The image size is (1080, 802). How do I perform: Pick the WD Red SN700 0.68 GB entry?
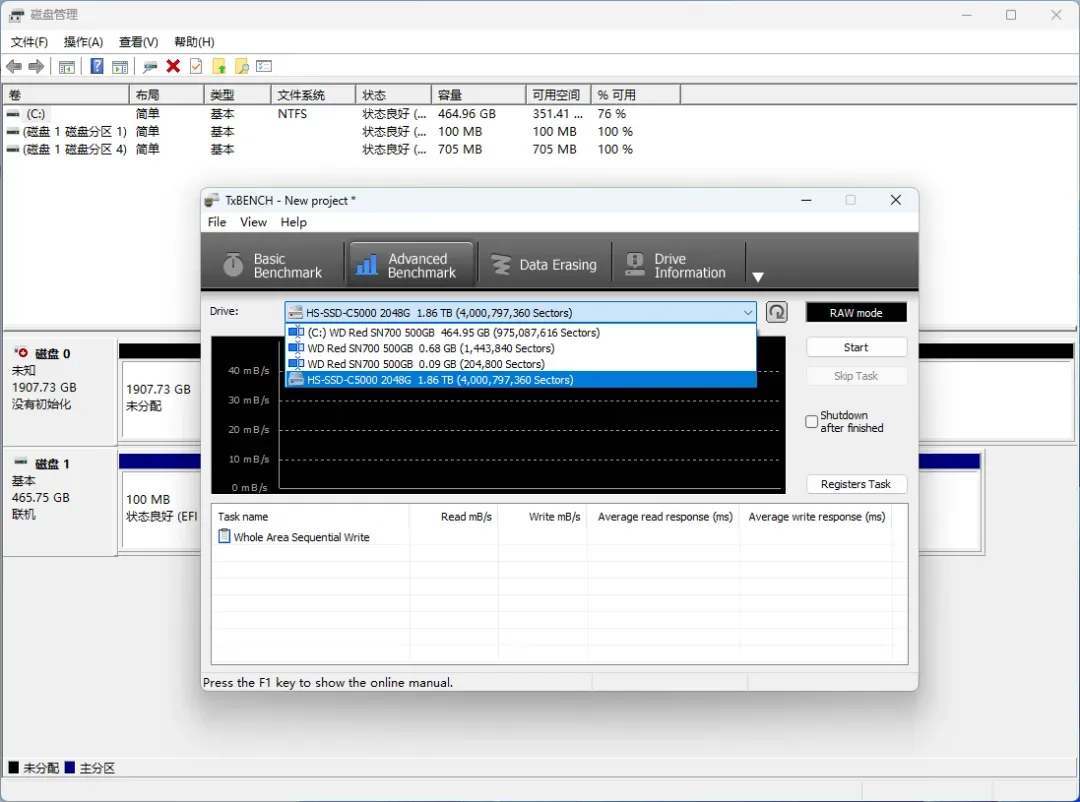tap(430, 348)
